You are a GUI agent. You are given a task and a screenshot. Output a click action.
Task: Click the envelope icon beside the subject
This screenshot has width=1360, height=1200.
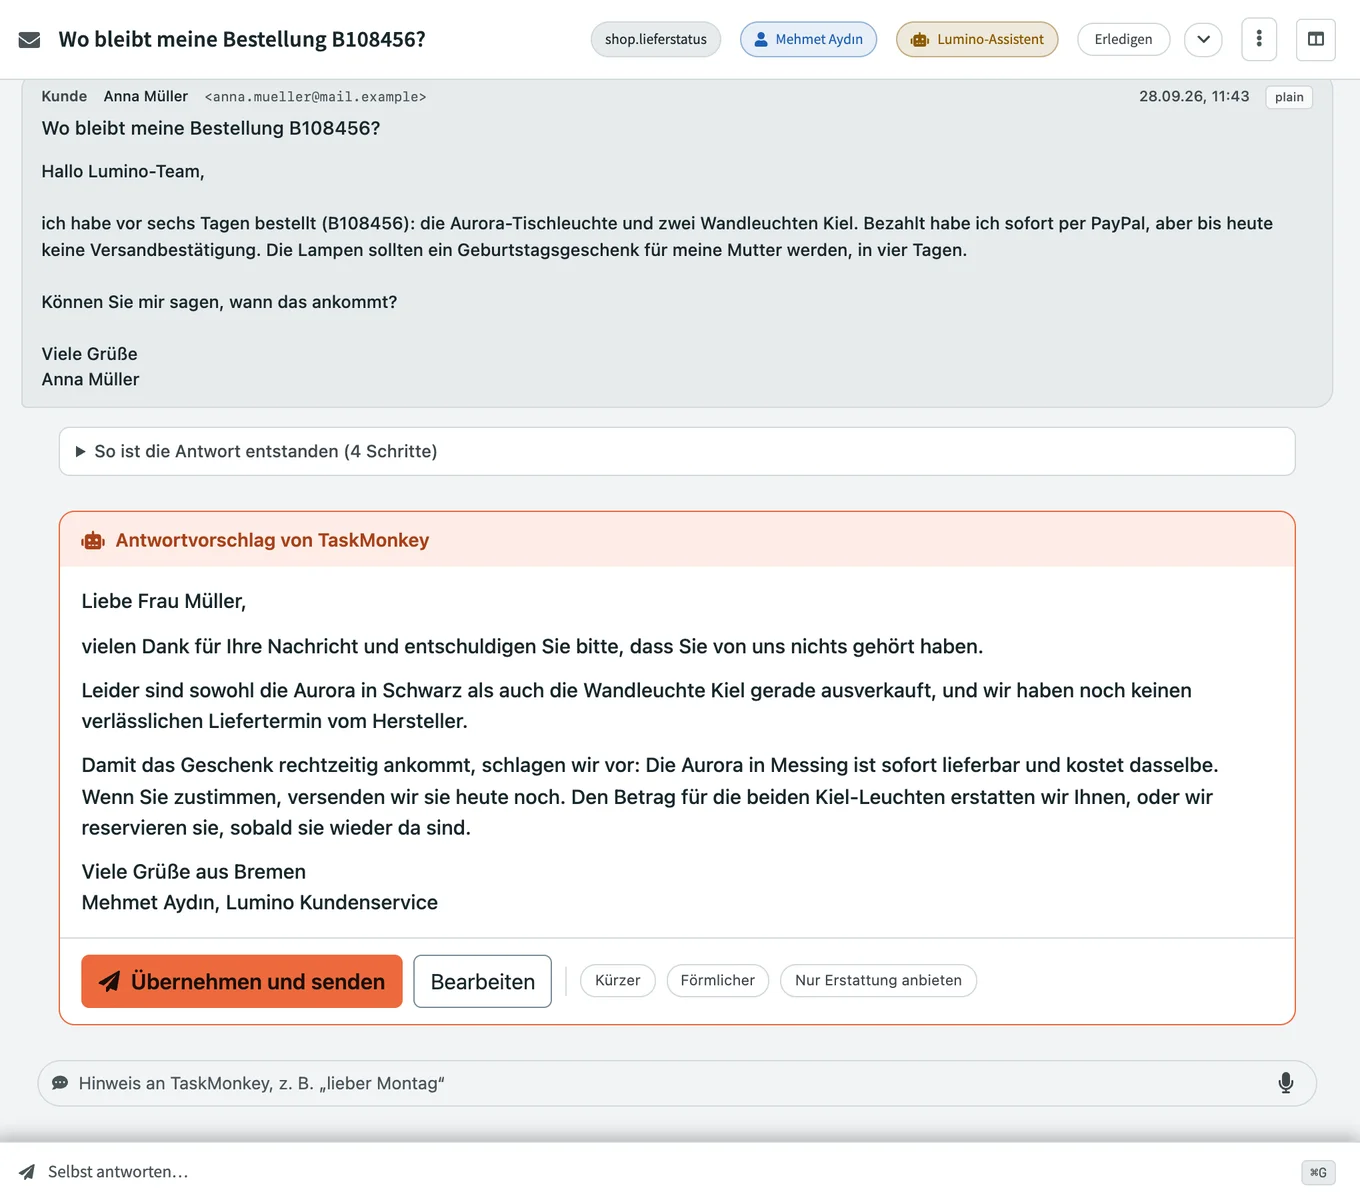pos(30,40)
